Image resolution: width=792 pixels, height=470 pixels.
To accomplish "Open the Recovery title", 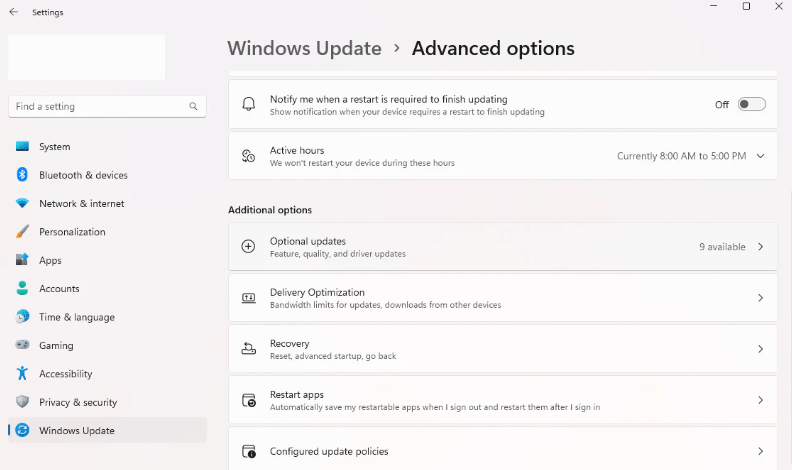I will pos(289,343).
